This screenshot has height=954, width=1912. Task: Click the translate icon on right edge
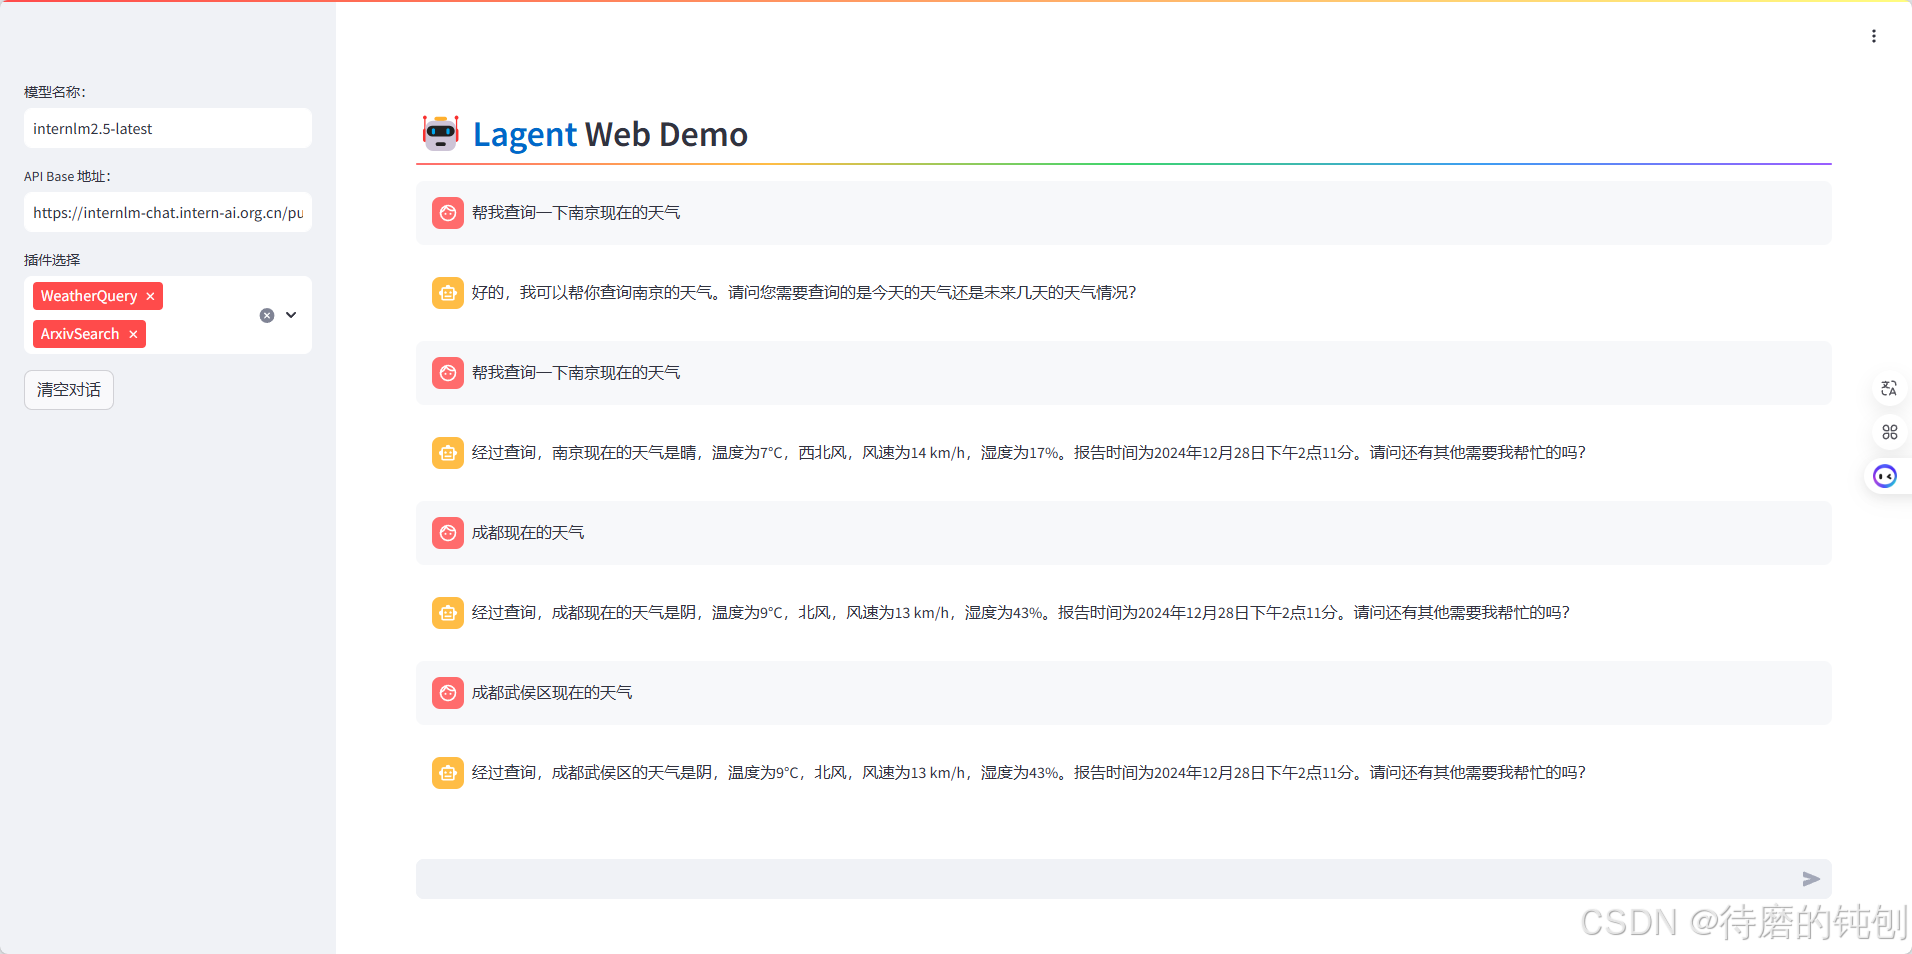[1889, 388]
